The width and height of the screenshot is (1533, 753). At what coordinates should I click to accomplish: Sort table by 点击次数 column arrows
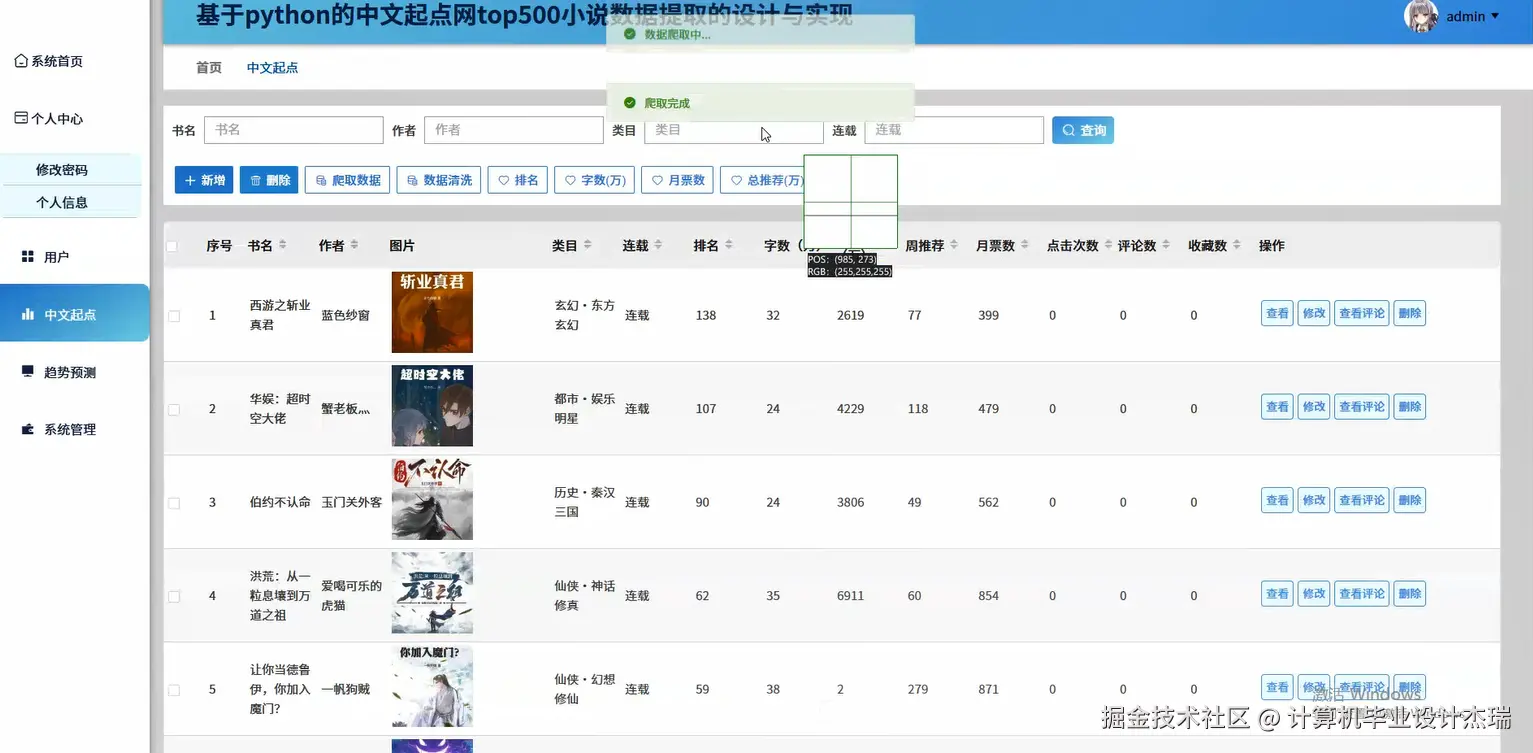pyautogui.click(x=1109, y=245)
